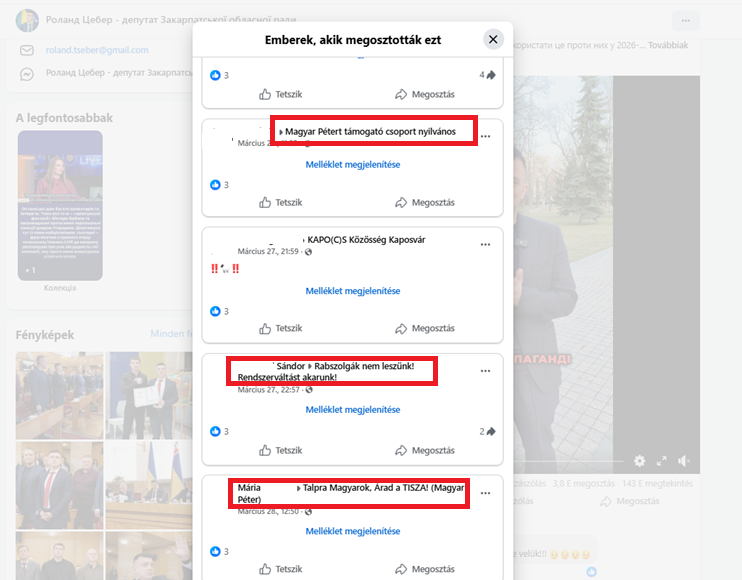Viewport: 742px width, 580px height.
Task: Open options menu for Magyar Pétert támogató post
Action: [486, 137]
